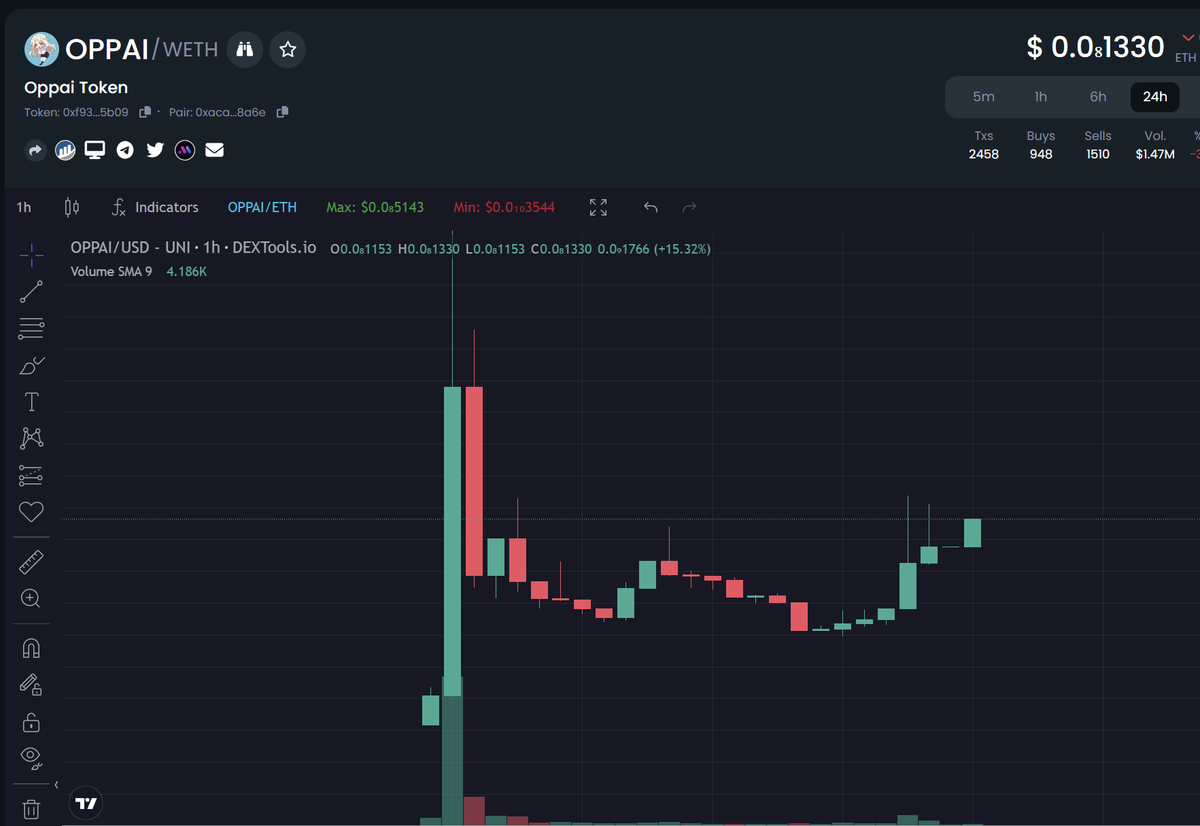Pick the text annotation tool
The width and height of the screenshot is (1200, 826).
pos(31,401)
